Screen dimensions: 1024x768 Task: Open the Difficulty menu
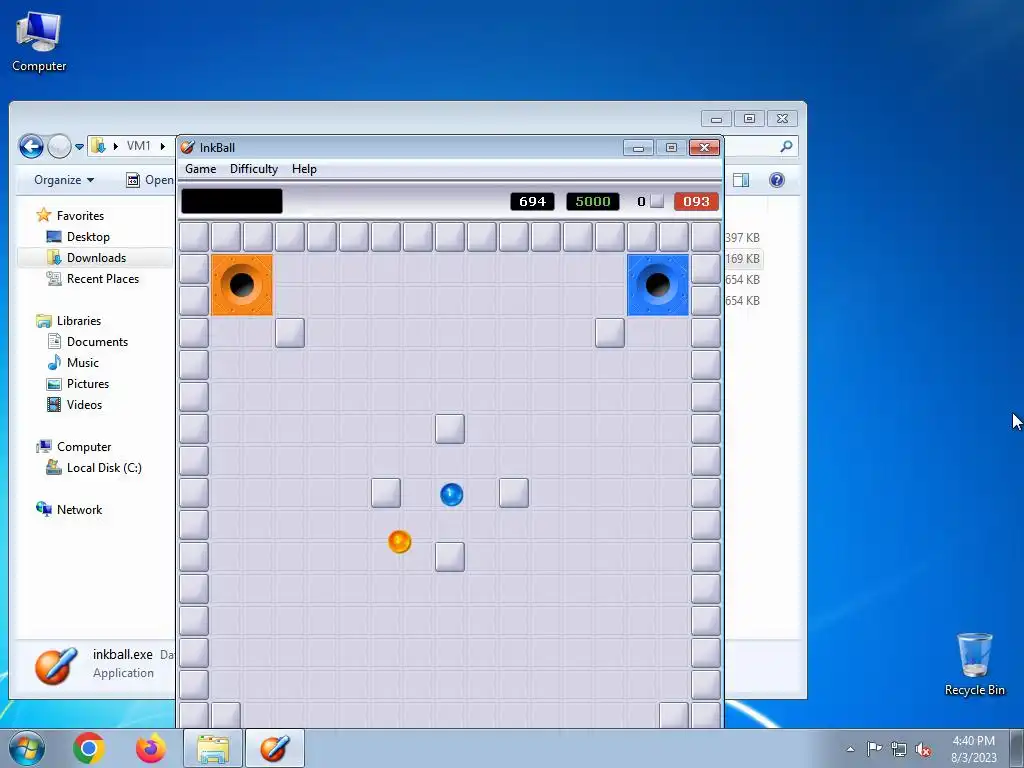tap(253, 169)
